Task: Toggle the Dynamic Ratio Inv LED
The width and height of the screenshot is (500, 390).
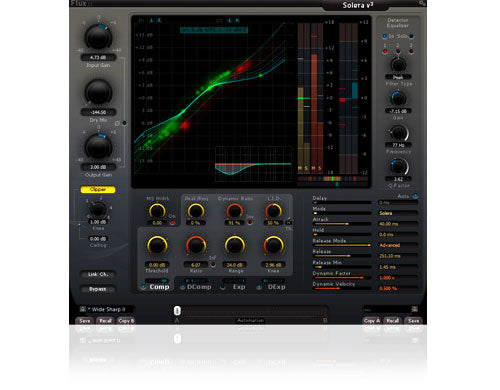Action: (250, 222)
